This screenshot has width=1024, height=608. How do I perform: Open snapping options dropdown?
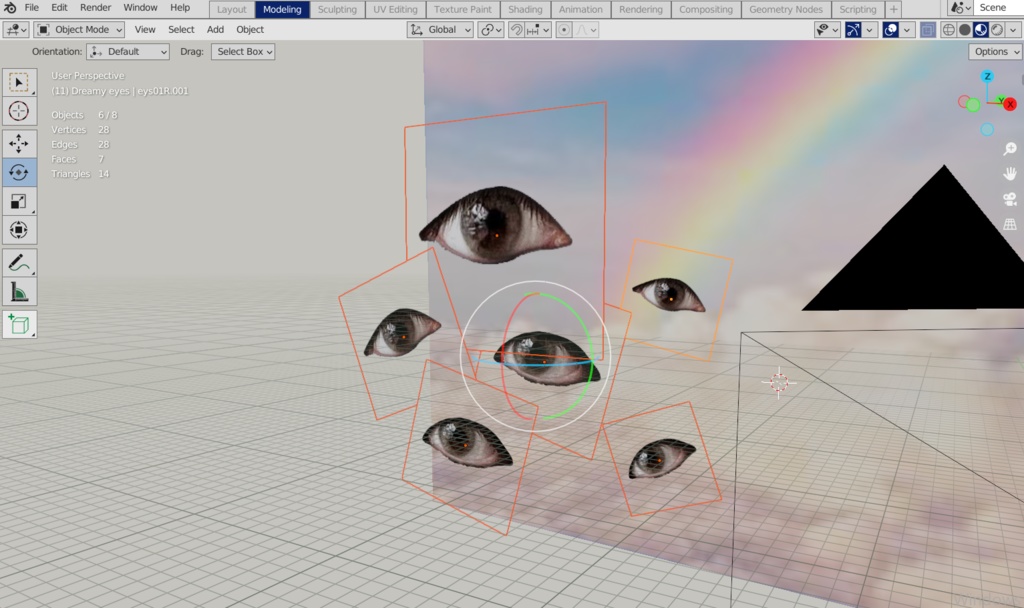coord(538,29)
